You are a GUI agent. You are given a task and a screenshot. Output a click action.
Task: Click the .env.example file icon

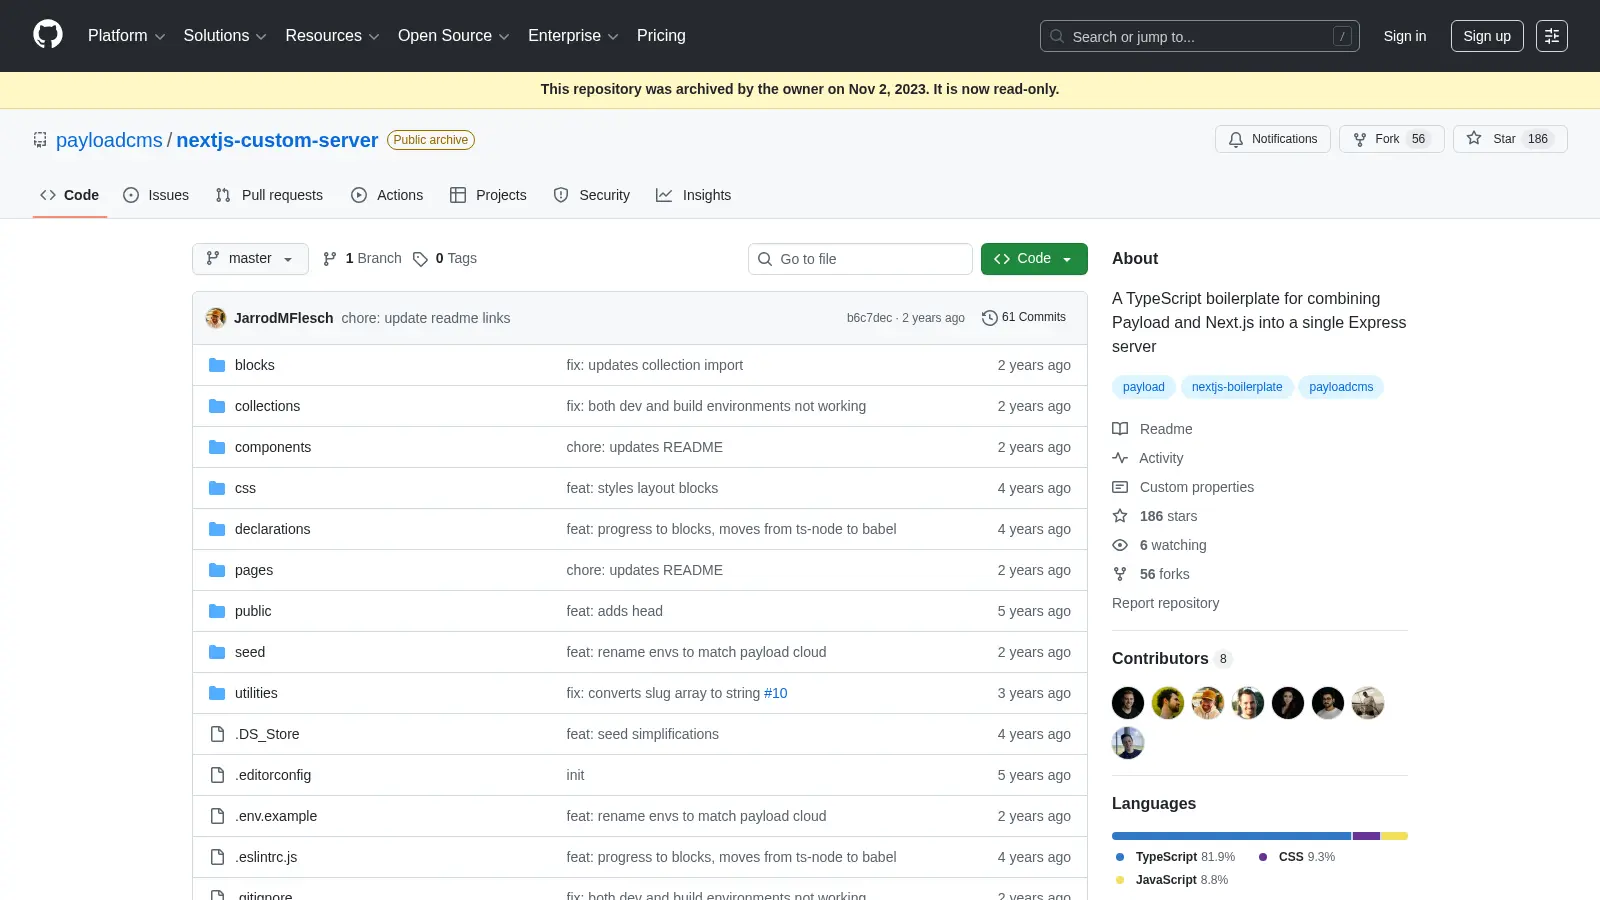point(217,816)
